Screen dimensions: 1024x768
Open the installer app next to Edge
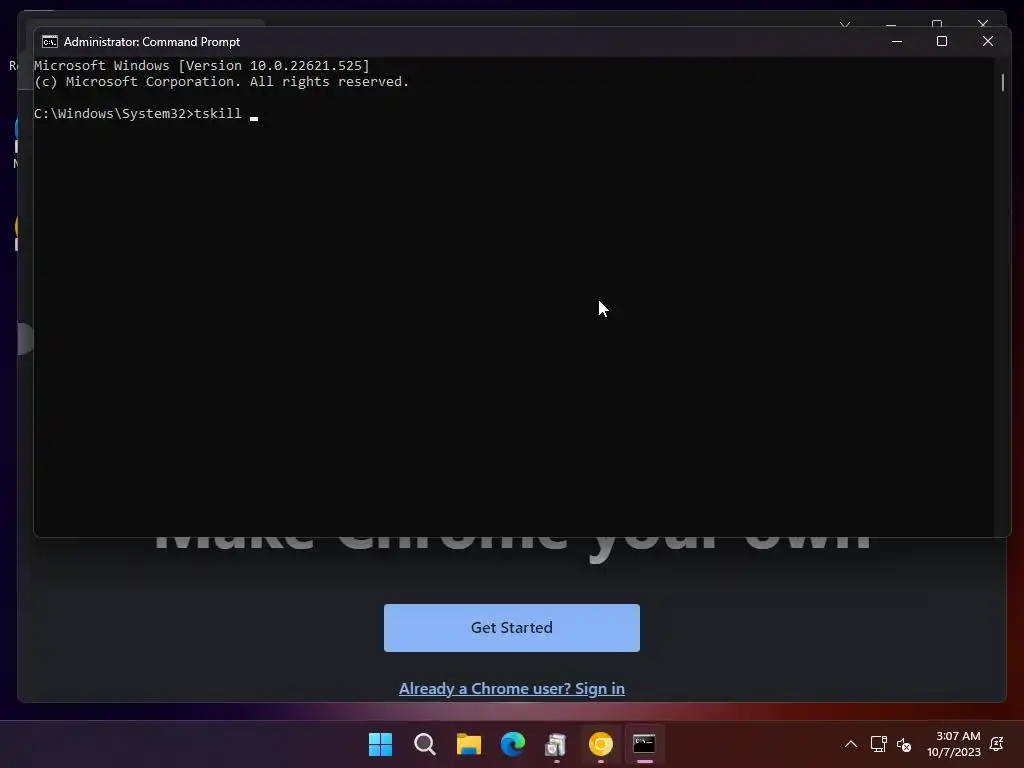[x=556, y=744]
